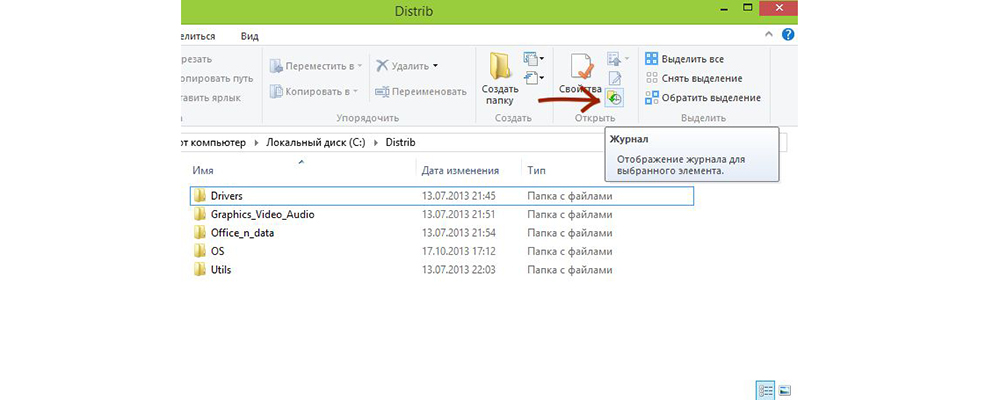This screenshot has height=400, width=1000.
Task: Switch to details view icon in status bar
Action: click(765, 389)
